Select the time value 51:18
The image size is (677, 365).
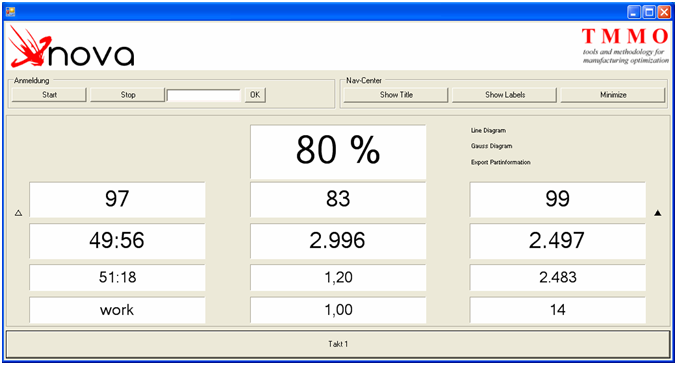click(x=117, y=277)
